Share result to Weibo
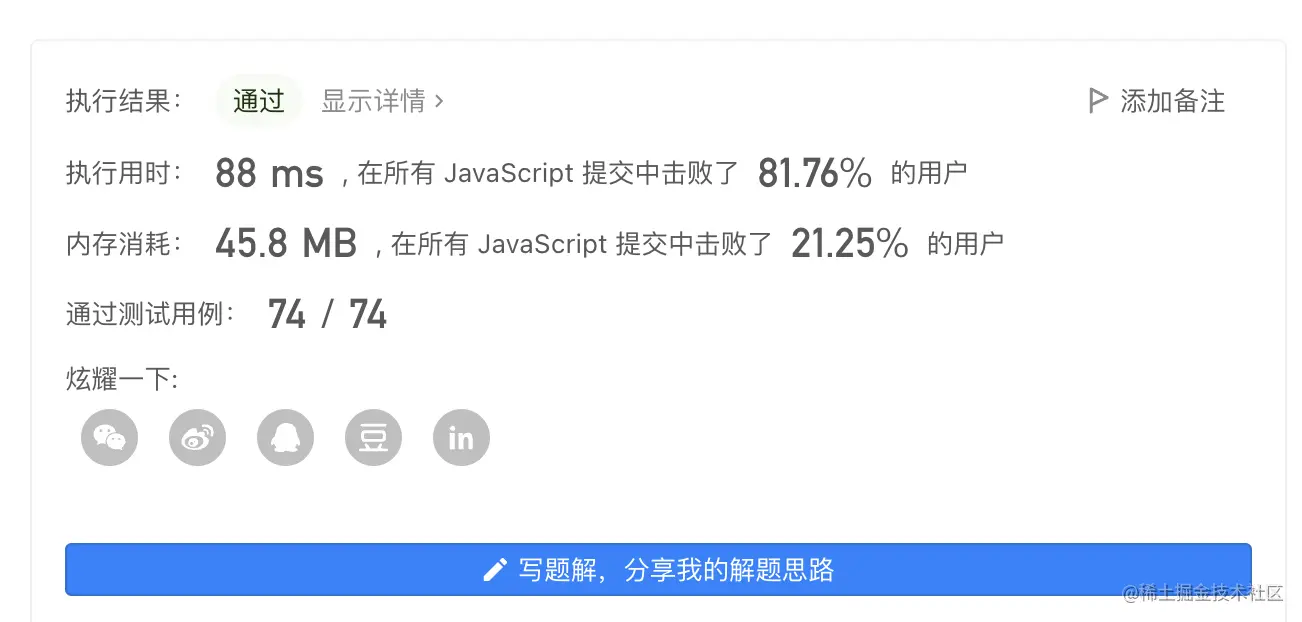1302x622 pixels. click(197, 437)
